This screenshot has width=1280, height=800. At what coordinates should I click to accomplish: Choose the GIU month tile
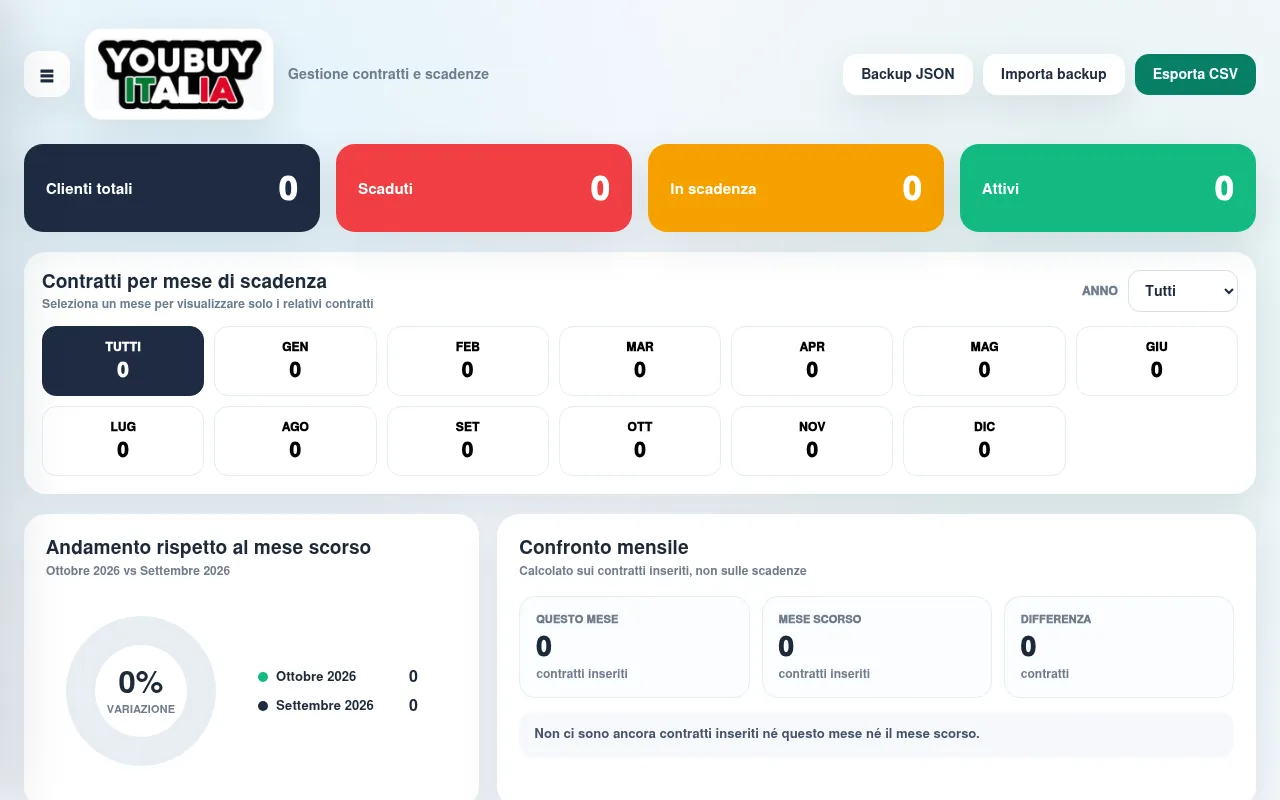(x=1157, y=361)
